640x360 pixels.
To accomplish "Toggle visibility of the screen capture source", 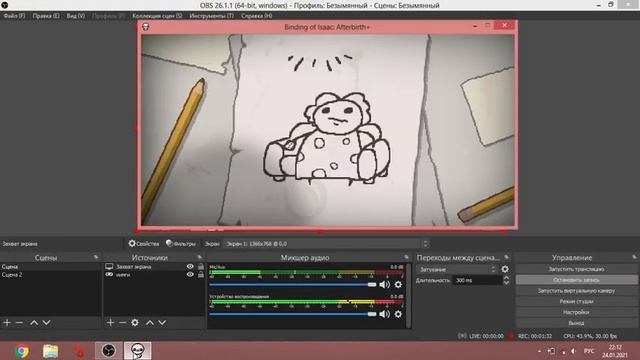I will tap(190, 267).
